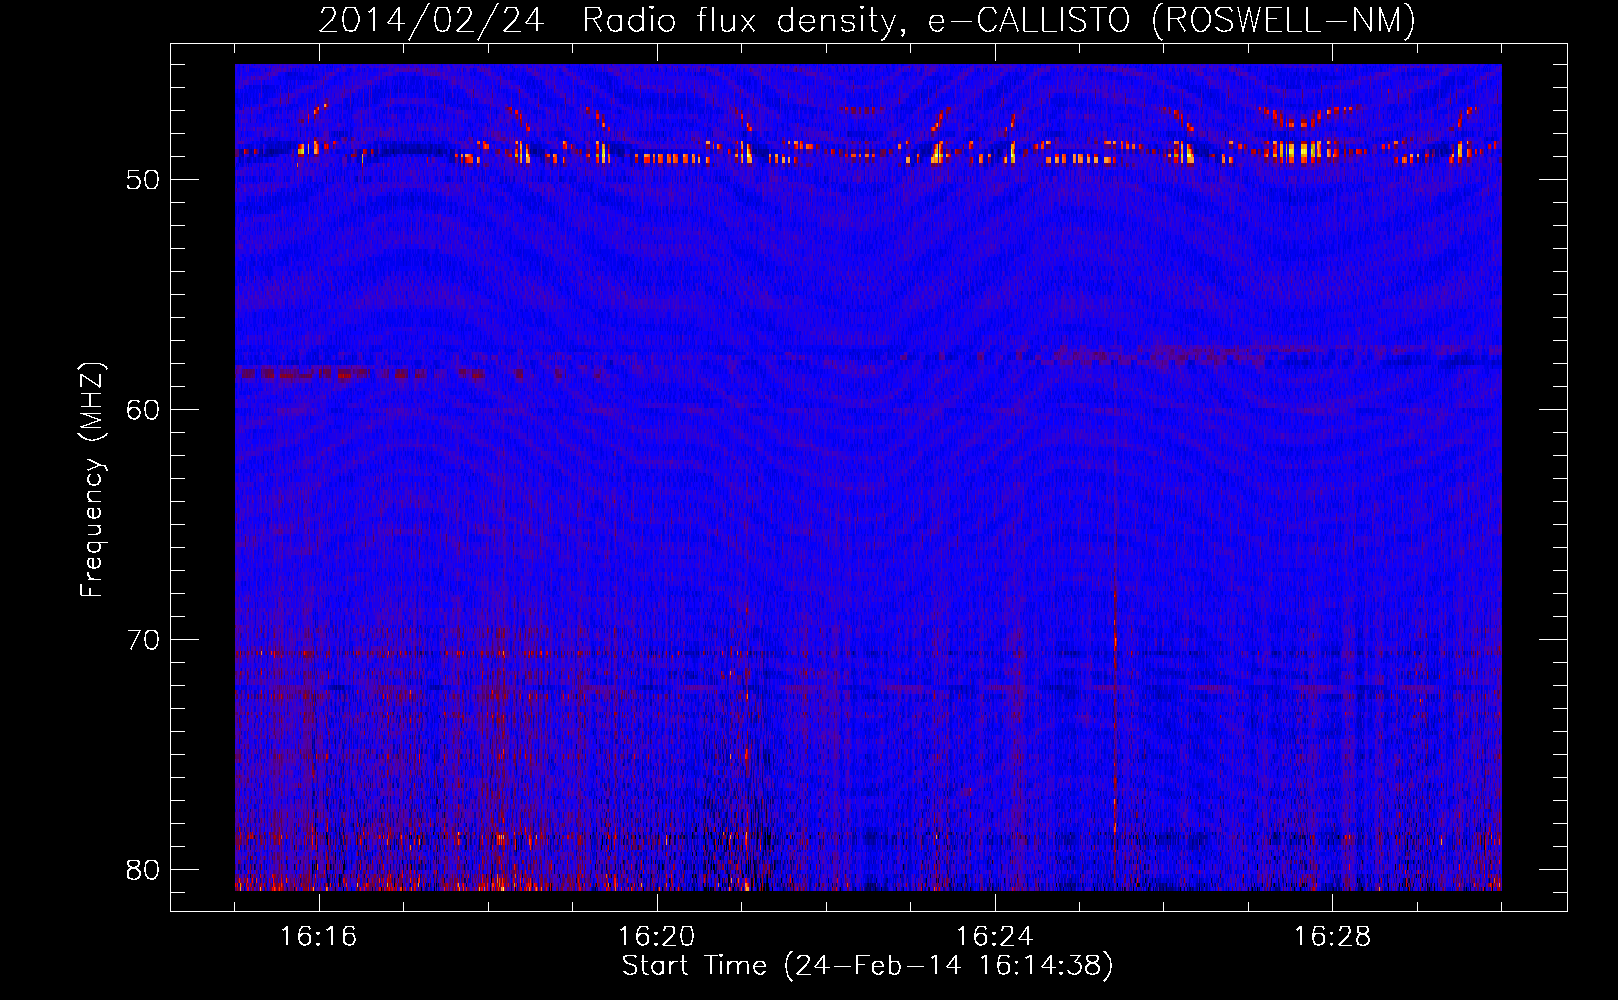Click the 'Start Time (24-Feb-14 16:14:38)' label
Viewport: 1618px width, 1000px height.
point(867,966)
